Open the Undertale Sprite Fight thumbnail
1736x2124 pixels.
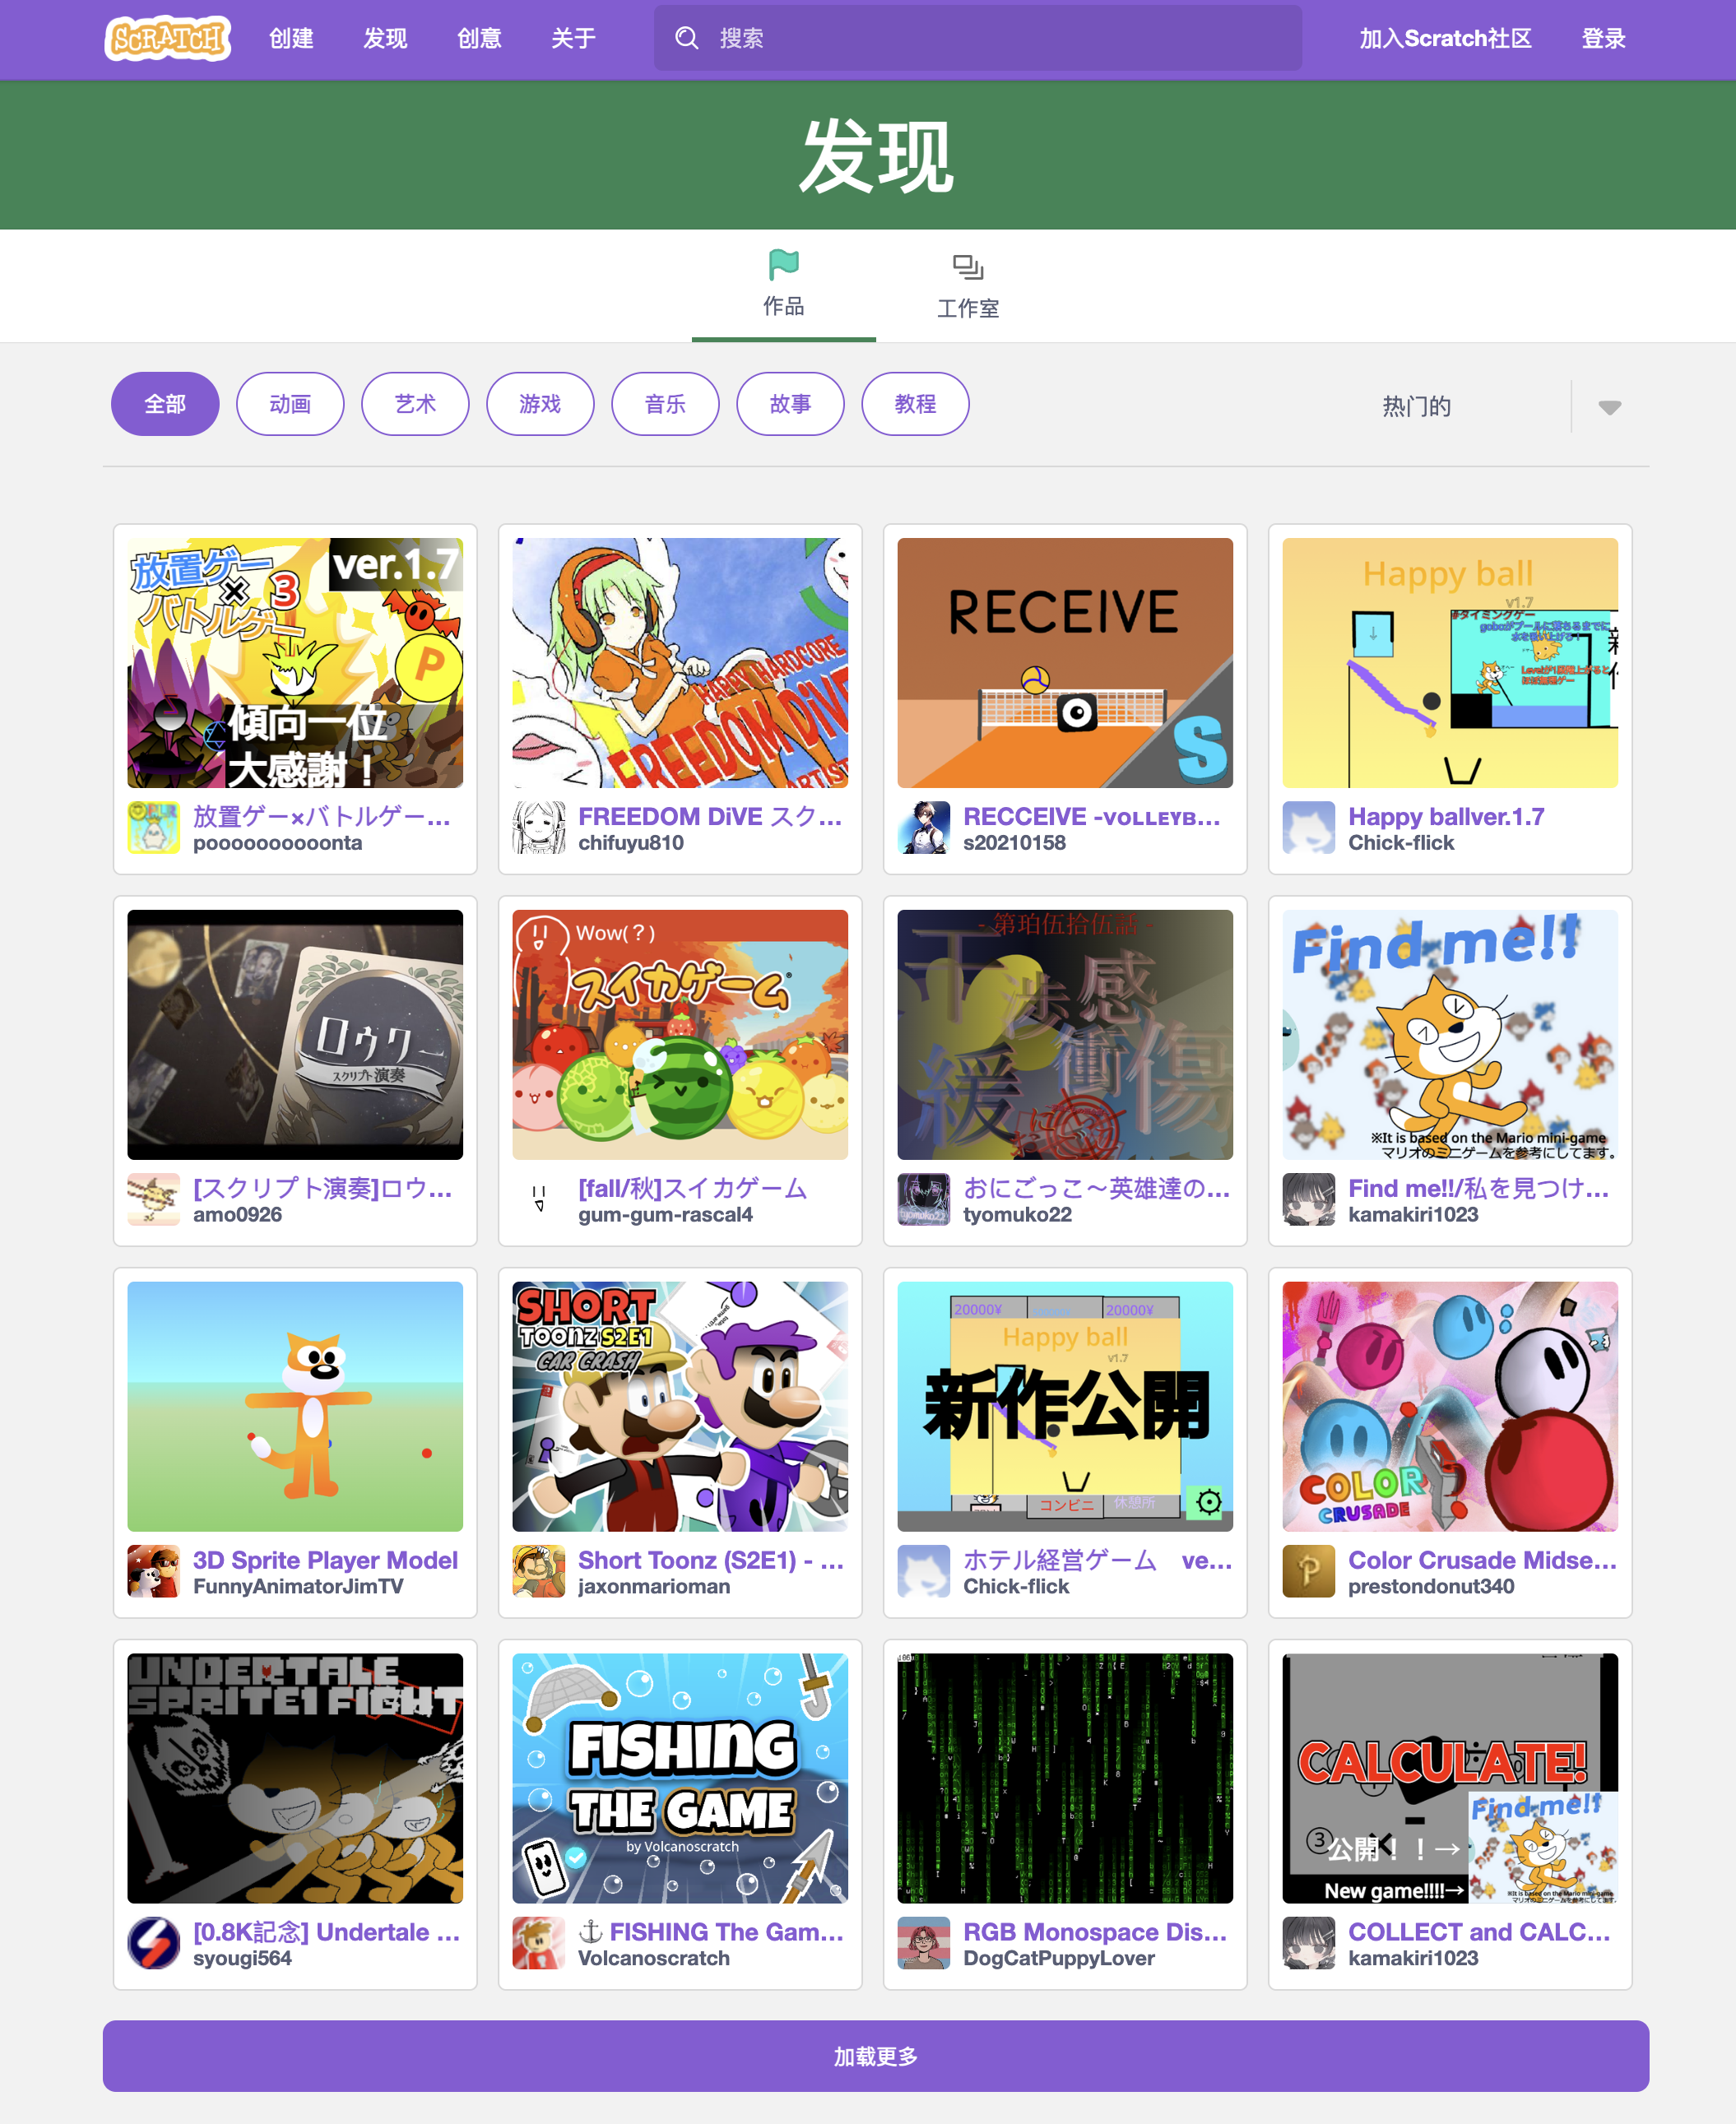click(295, 1778)
